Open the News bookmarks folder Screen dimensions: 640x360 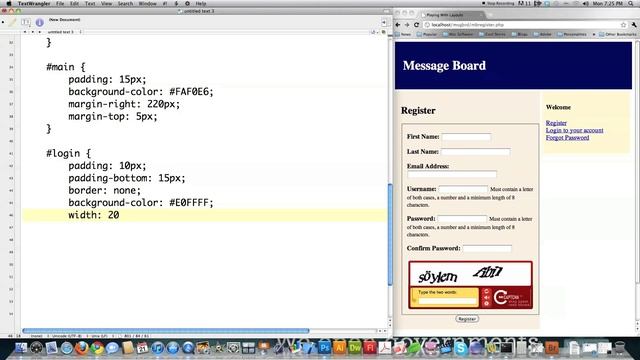[x=403, y=34]
